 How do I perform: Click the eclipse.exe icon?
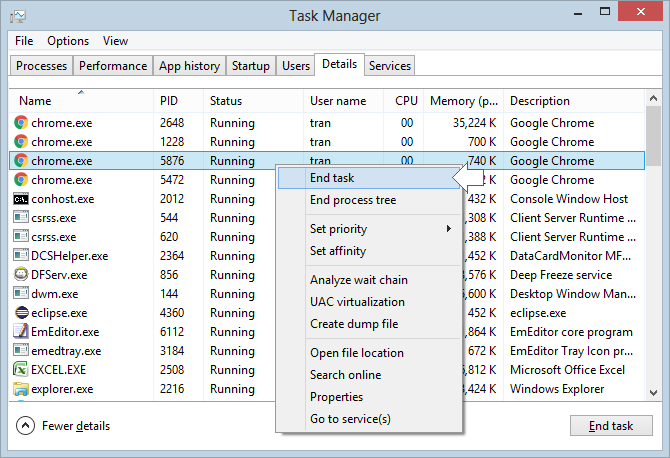pyautogui.click(x=21, y=312)
